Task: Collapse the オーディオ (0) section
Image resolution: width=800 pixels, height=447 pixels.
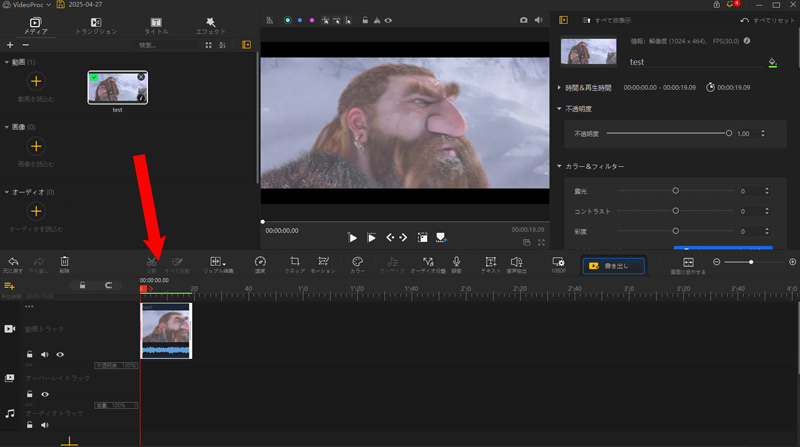Action: tap(7, 192)
